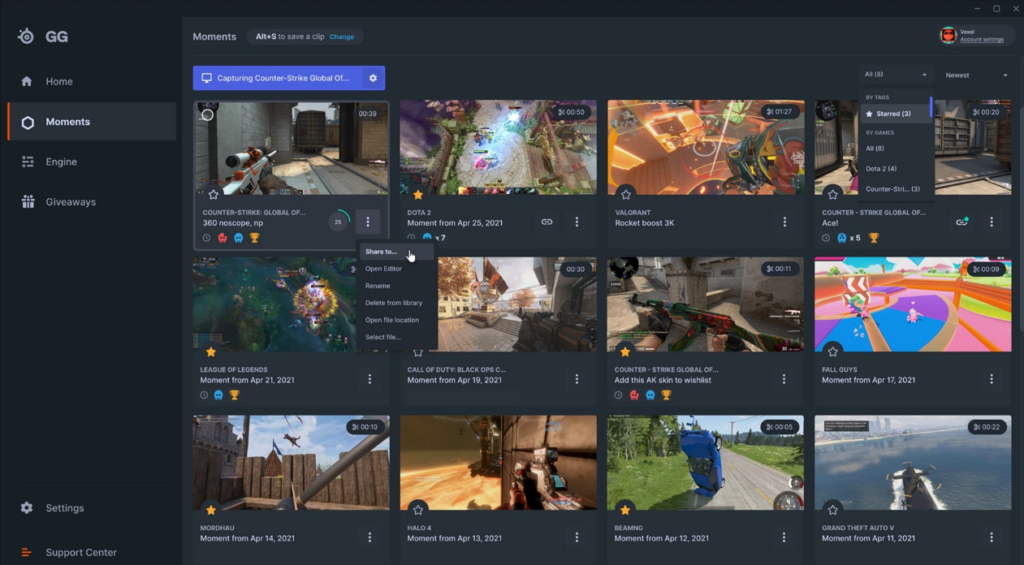Click the SteelSeries GG logo
Viewport: 1024px width, 565px height.
pos(27,37)
